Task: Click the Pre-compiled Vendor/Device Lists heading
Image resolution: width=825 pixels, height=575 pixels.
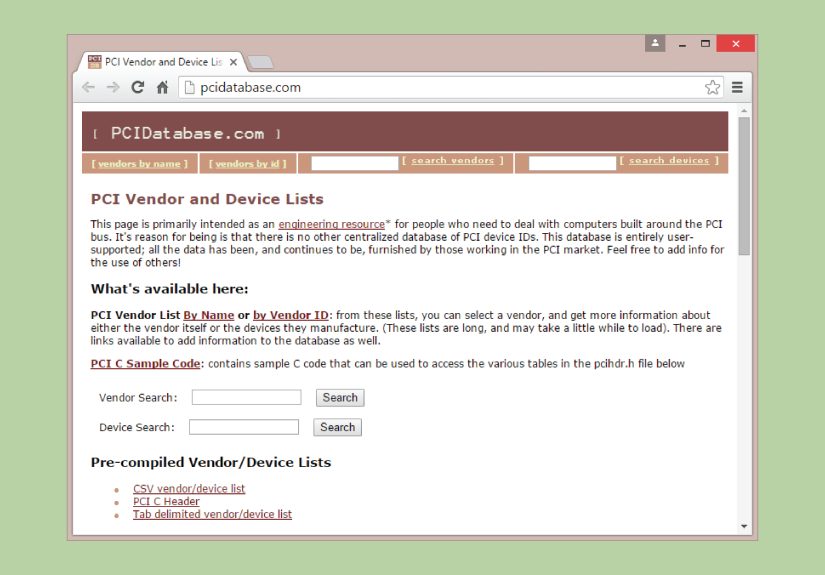Action: pyautogui.click(x=210, y=462)
